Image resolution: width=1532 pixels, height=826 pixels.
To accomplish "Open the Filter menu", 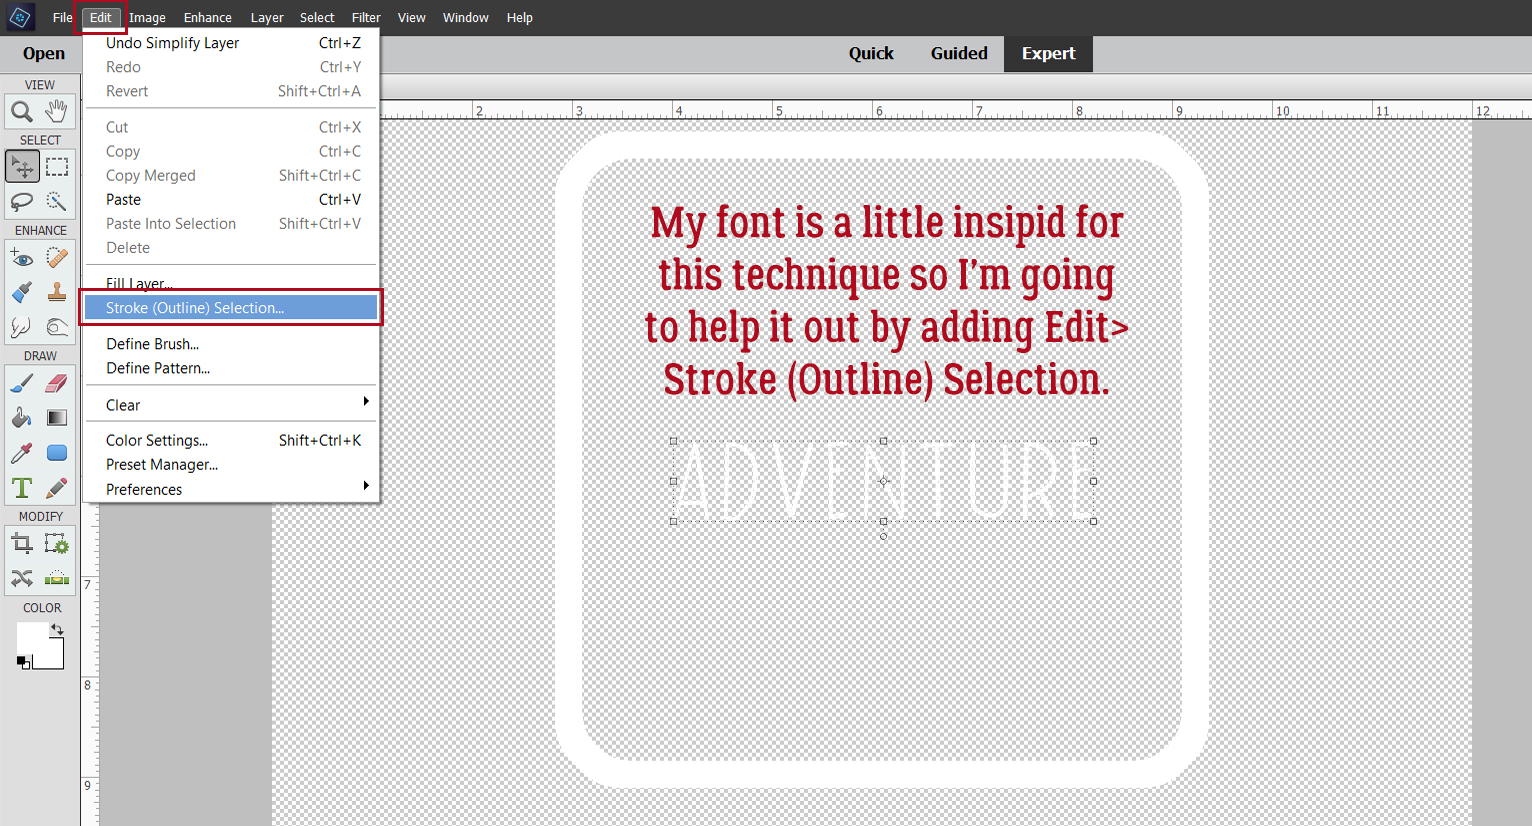I will tap(366, 17).
